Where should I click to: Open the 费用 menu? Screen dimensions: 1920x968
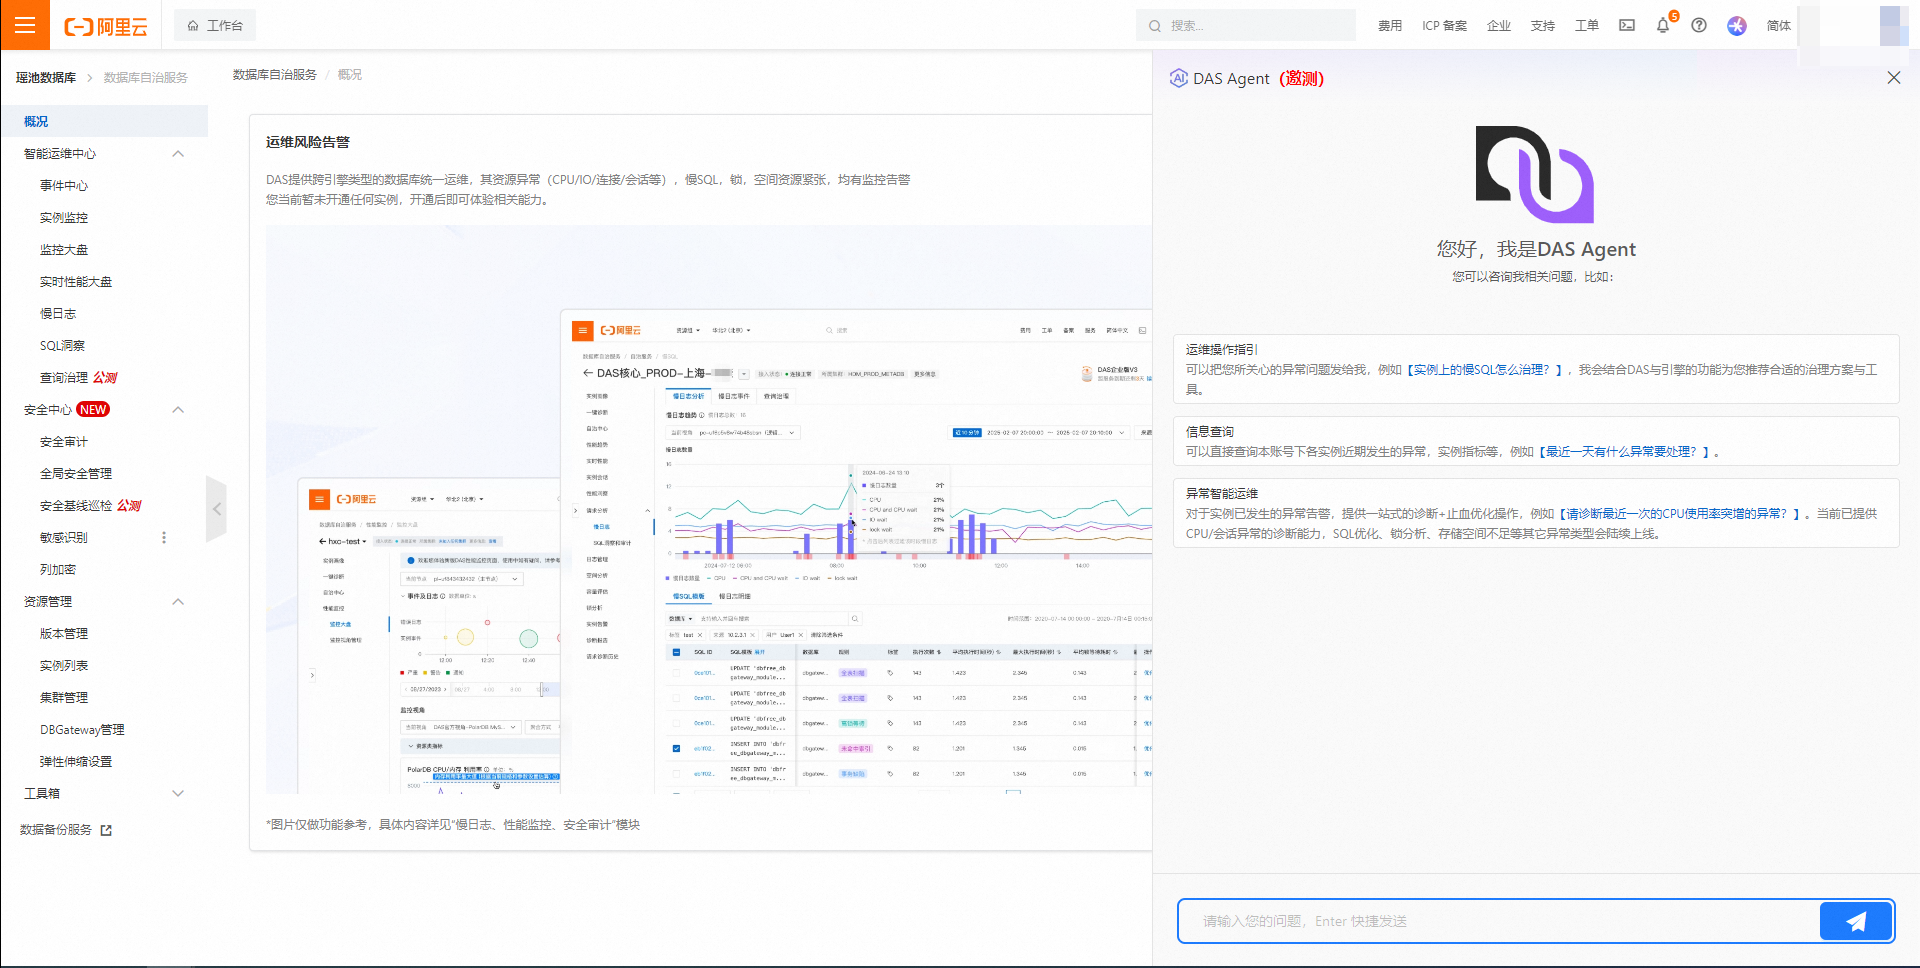[1390, 26]
